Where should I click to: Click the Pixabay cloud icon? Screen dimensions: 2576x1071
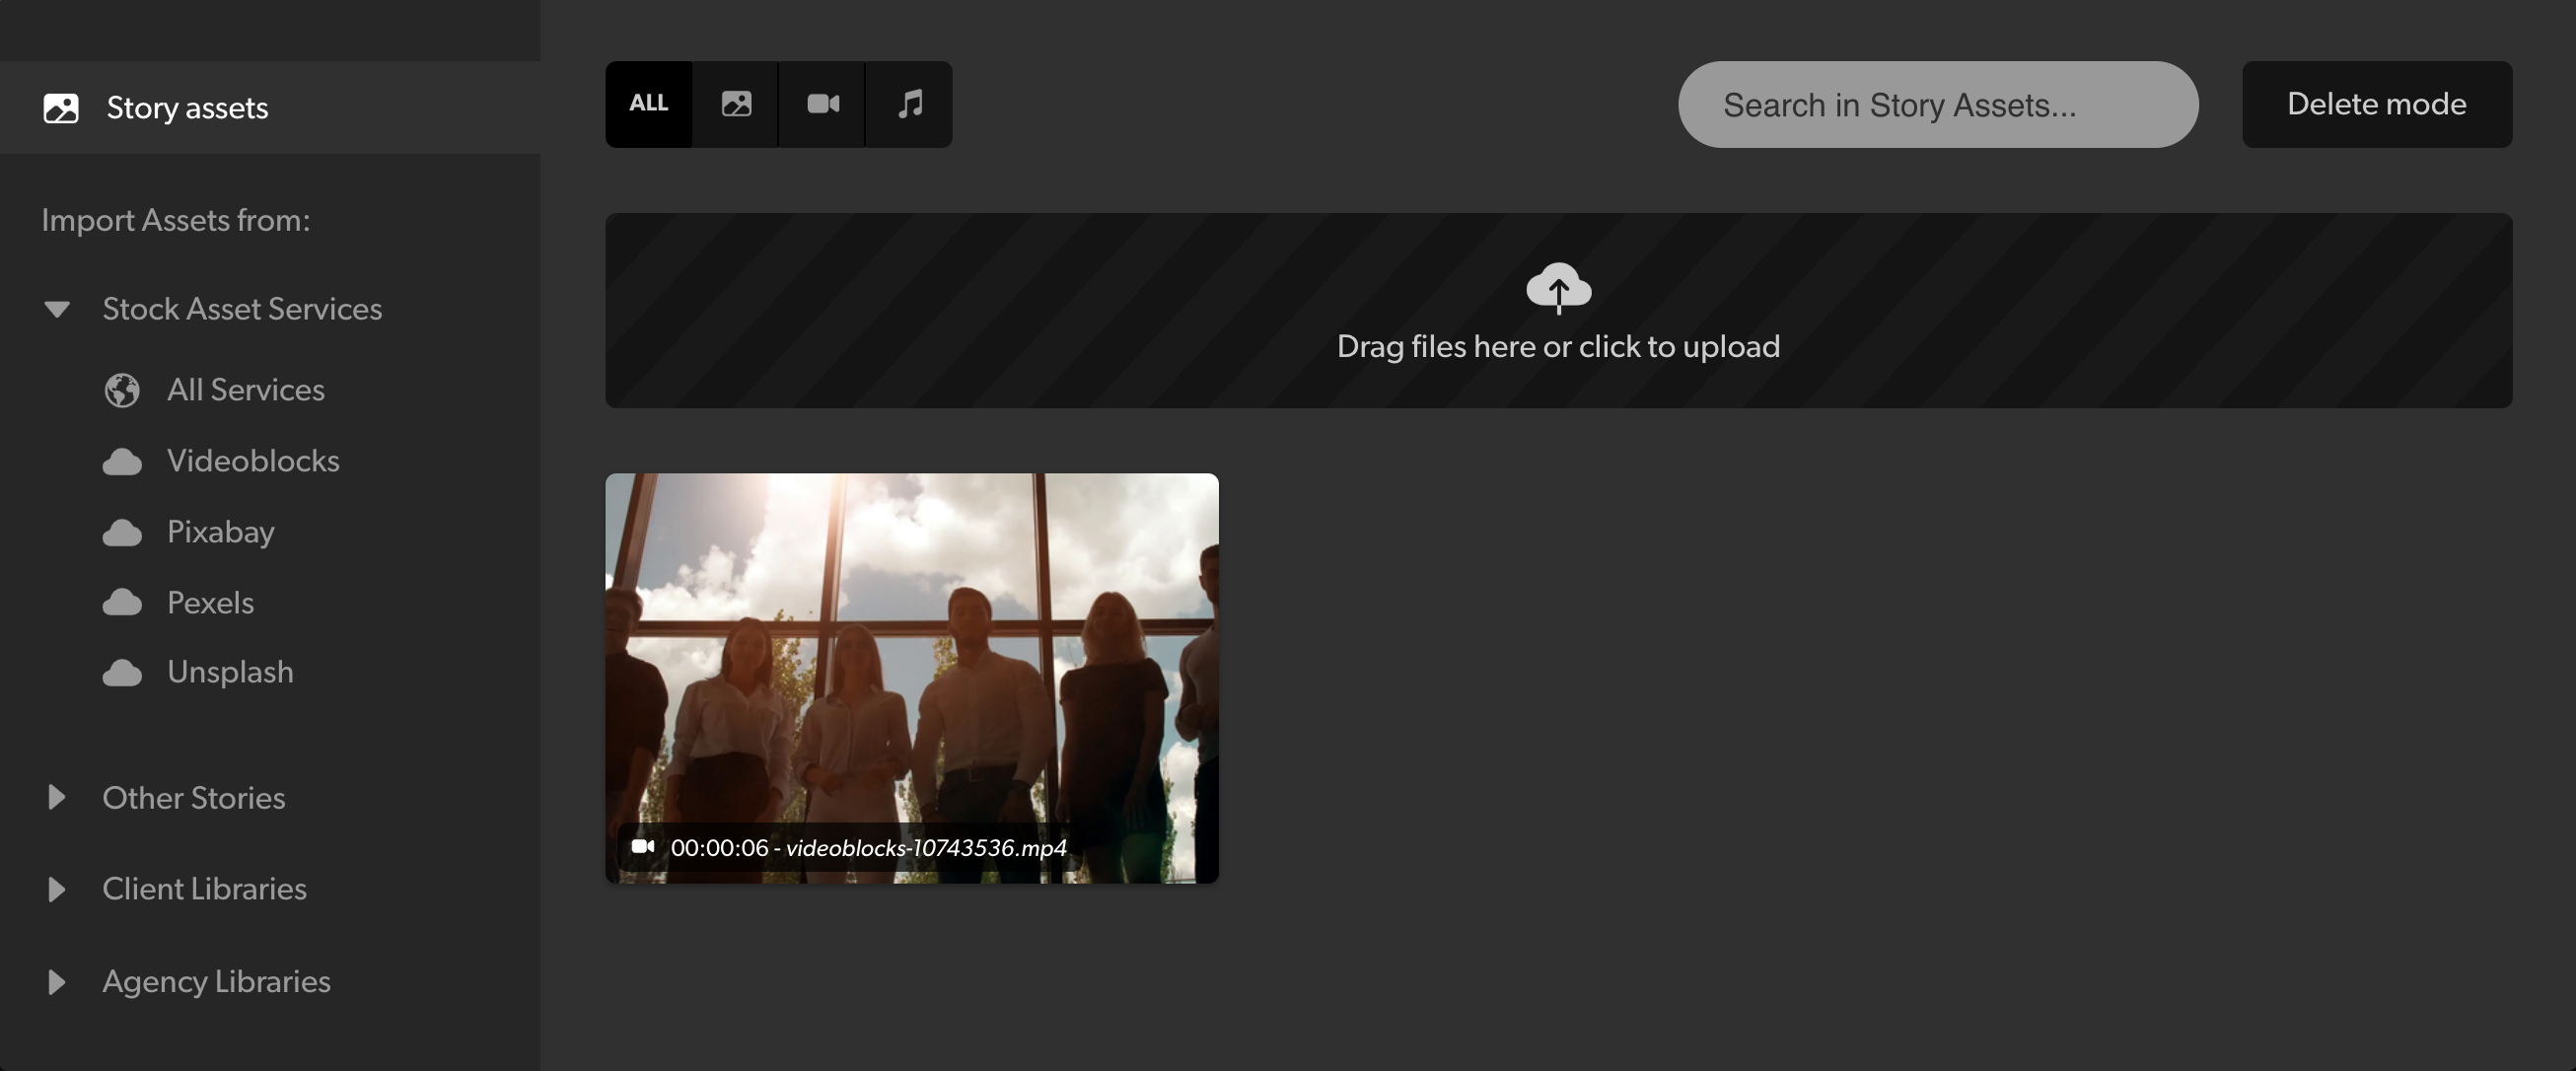122,533
